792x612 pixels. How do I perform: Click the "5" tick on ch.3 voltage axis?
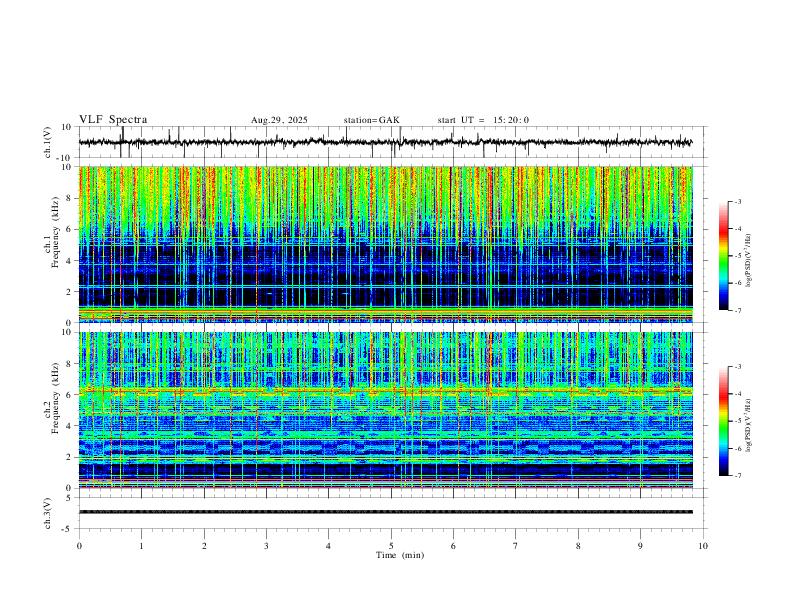(70, 497)
